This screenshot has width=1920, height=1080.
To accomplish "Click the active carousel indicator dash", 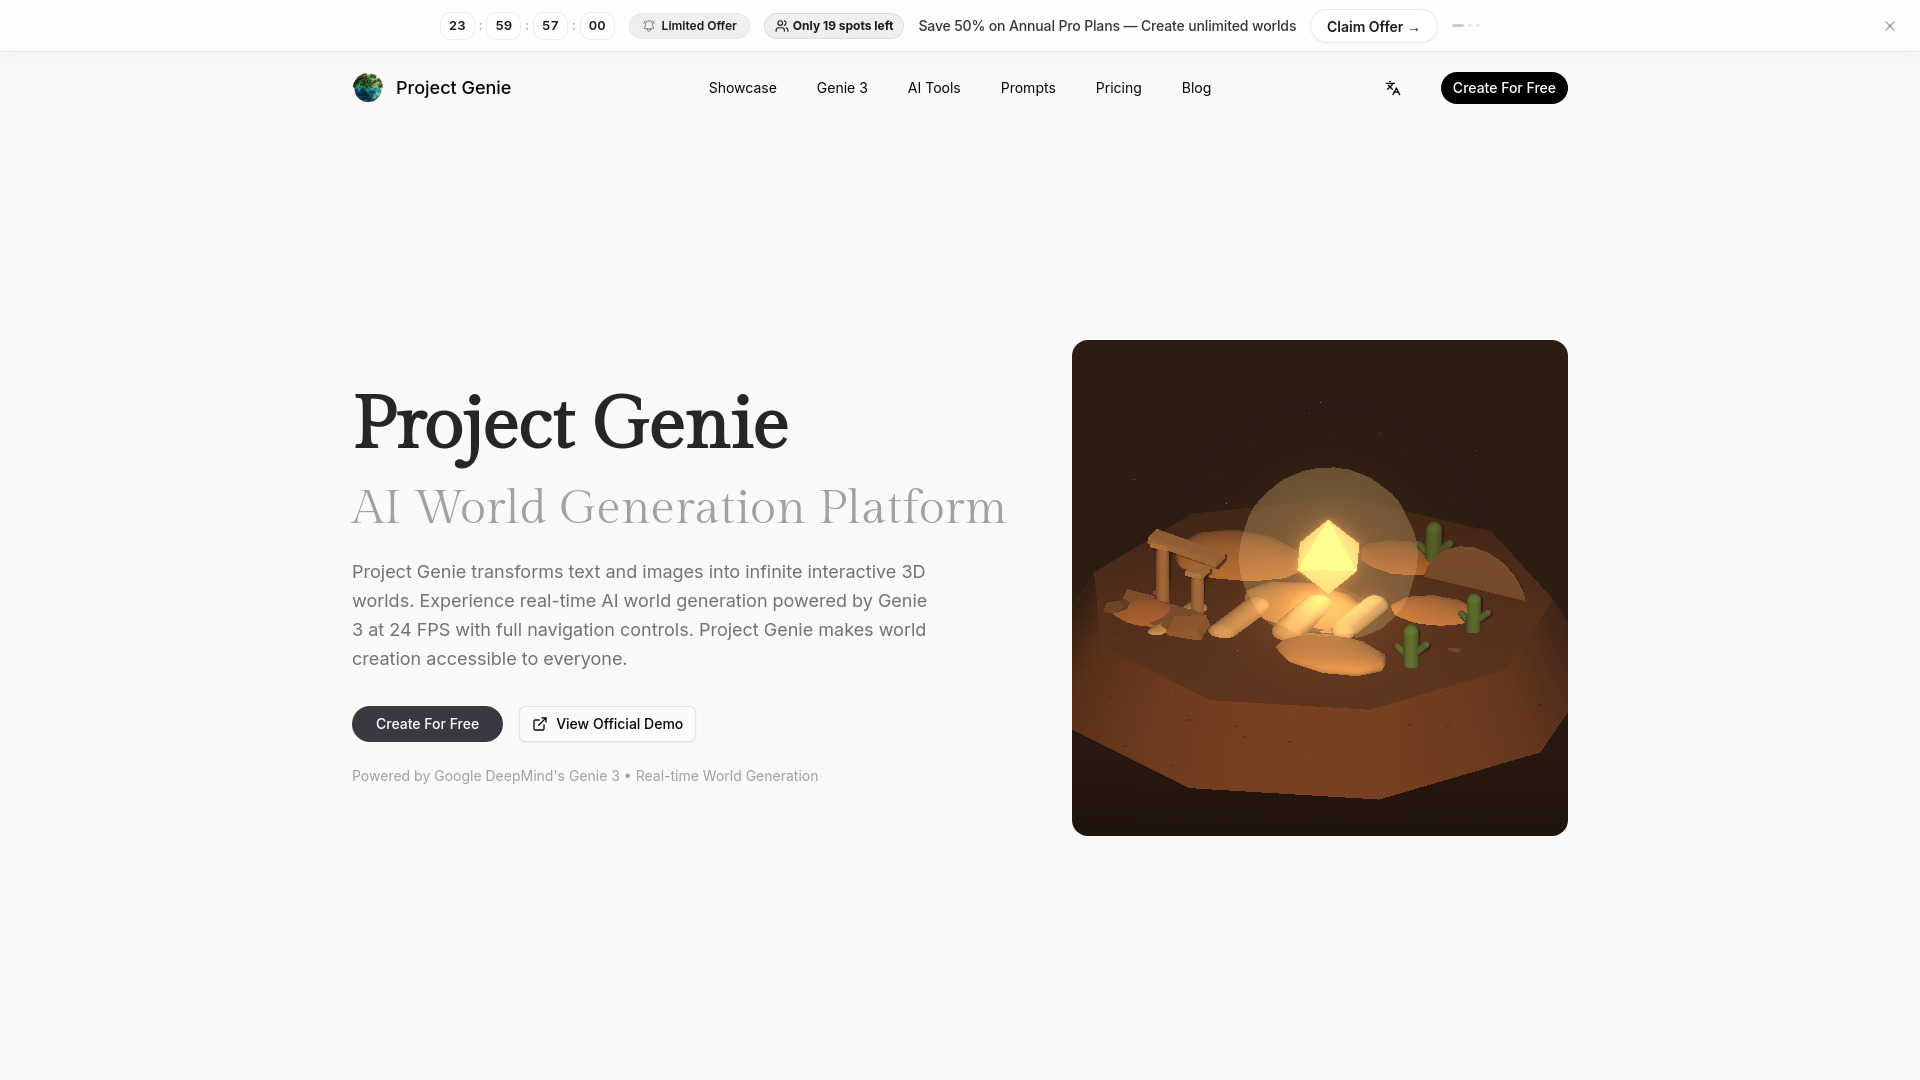I will (1457, 26).
